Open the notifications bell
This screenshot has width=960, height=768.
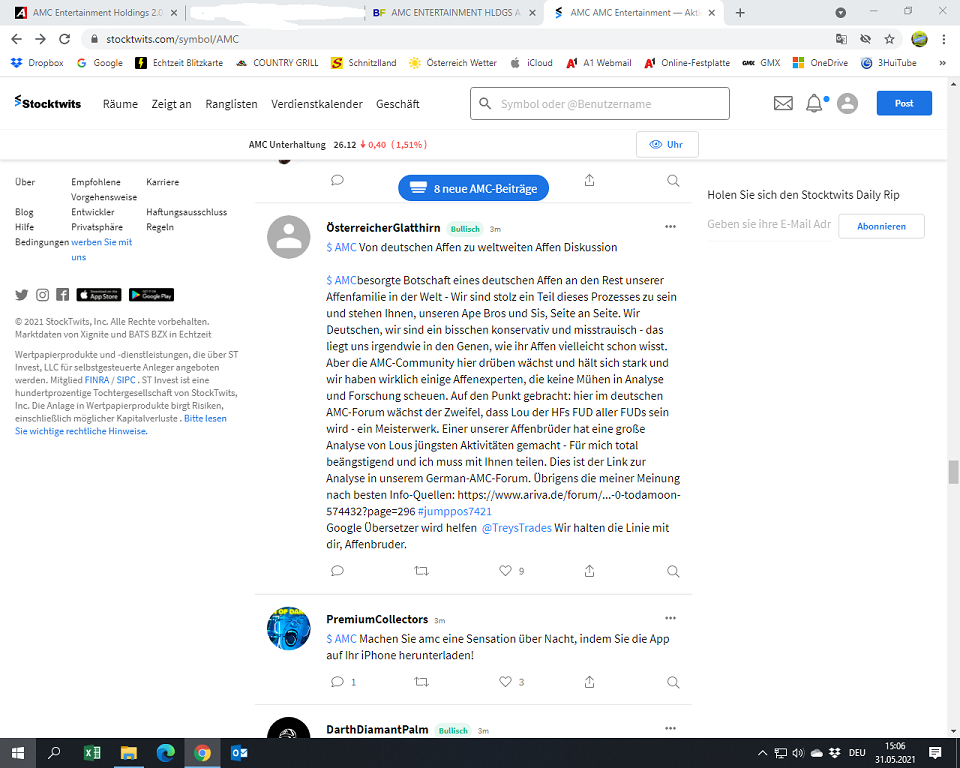(x=814, y=104)
